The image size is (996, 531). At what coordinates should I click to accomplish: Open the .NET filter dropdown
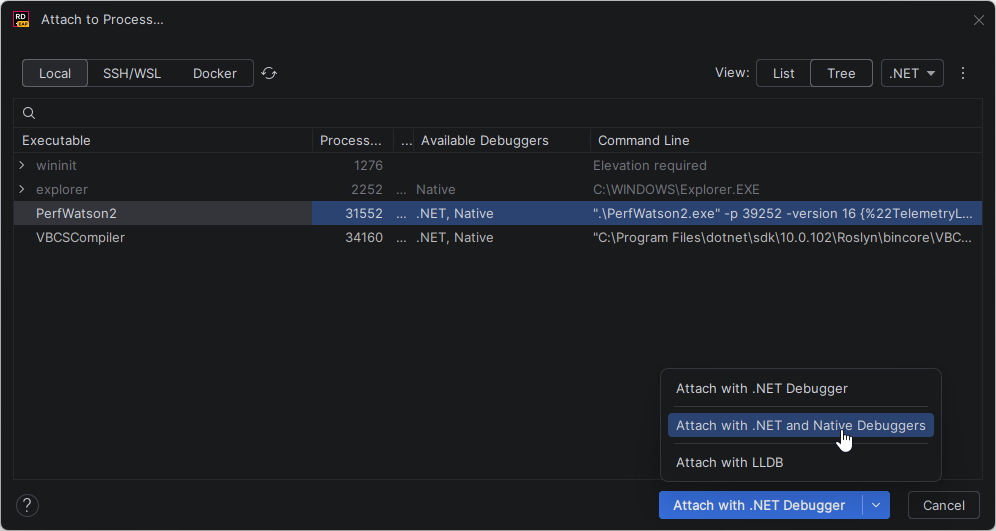[912, 73]
